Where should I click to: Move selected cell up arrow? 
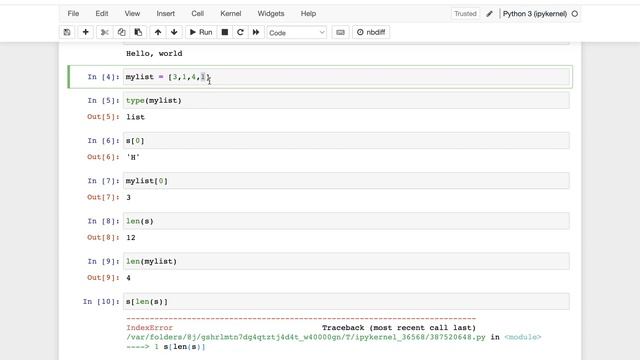click(158, 32)
